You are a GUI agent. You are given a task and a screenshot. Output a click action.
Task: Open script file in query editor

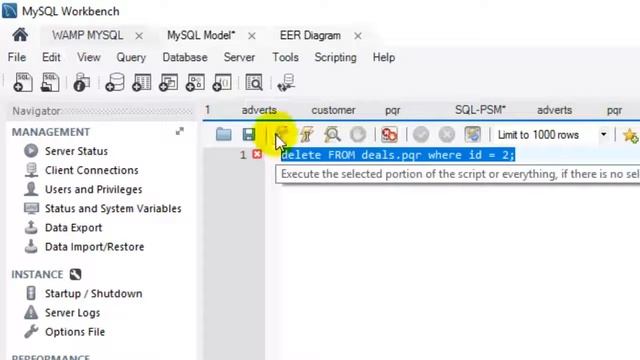[x=224, y=134]
